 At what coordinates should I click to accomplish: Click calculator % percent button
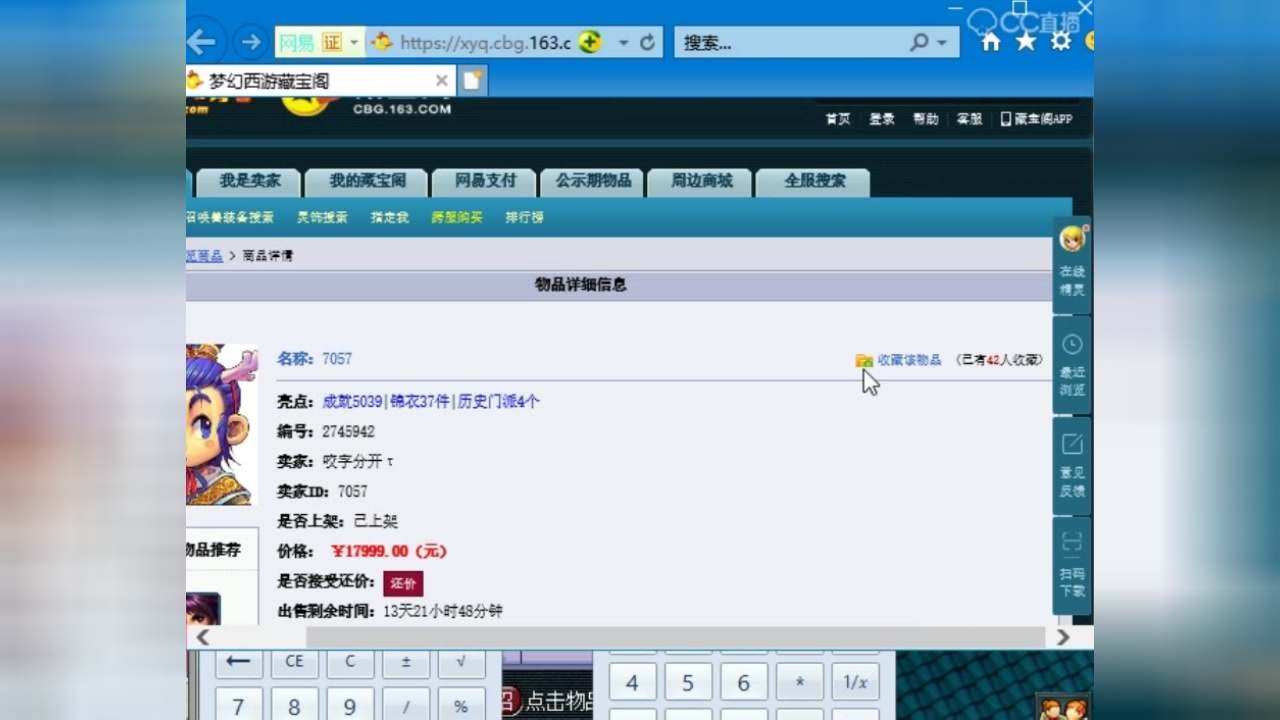461,704
